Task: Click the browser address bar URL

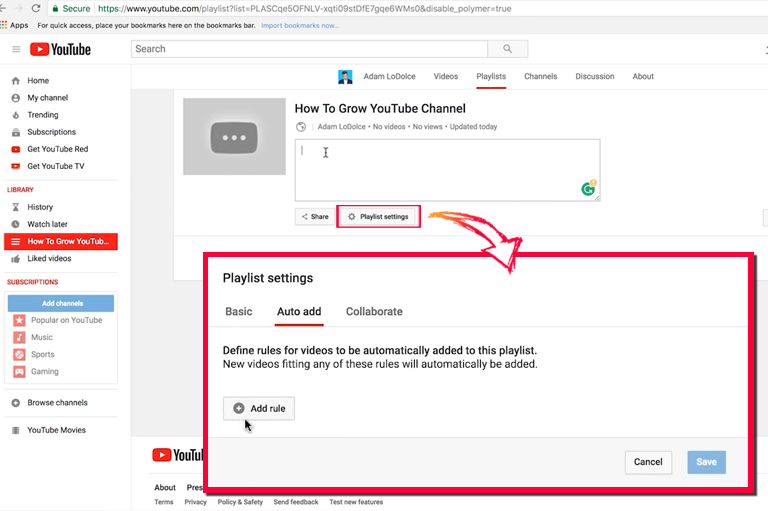Action: coord(305,9)
